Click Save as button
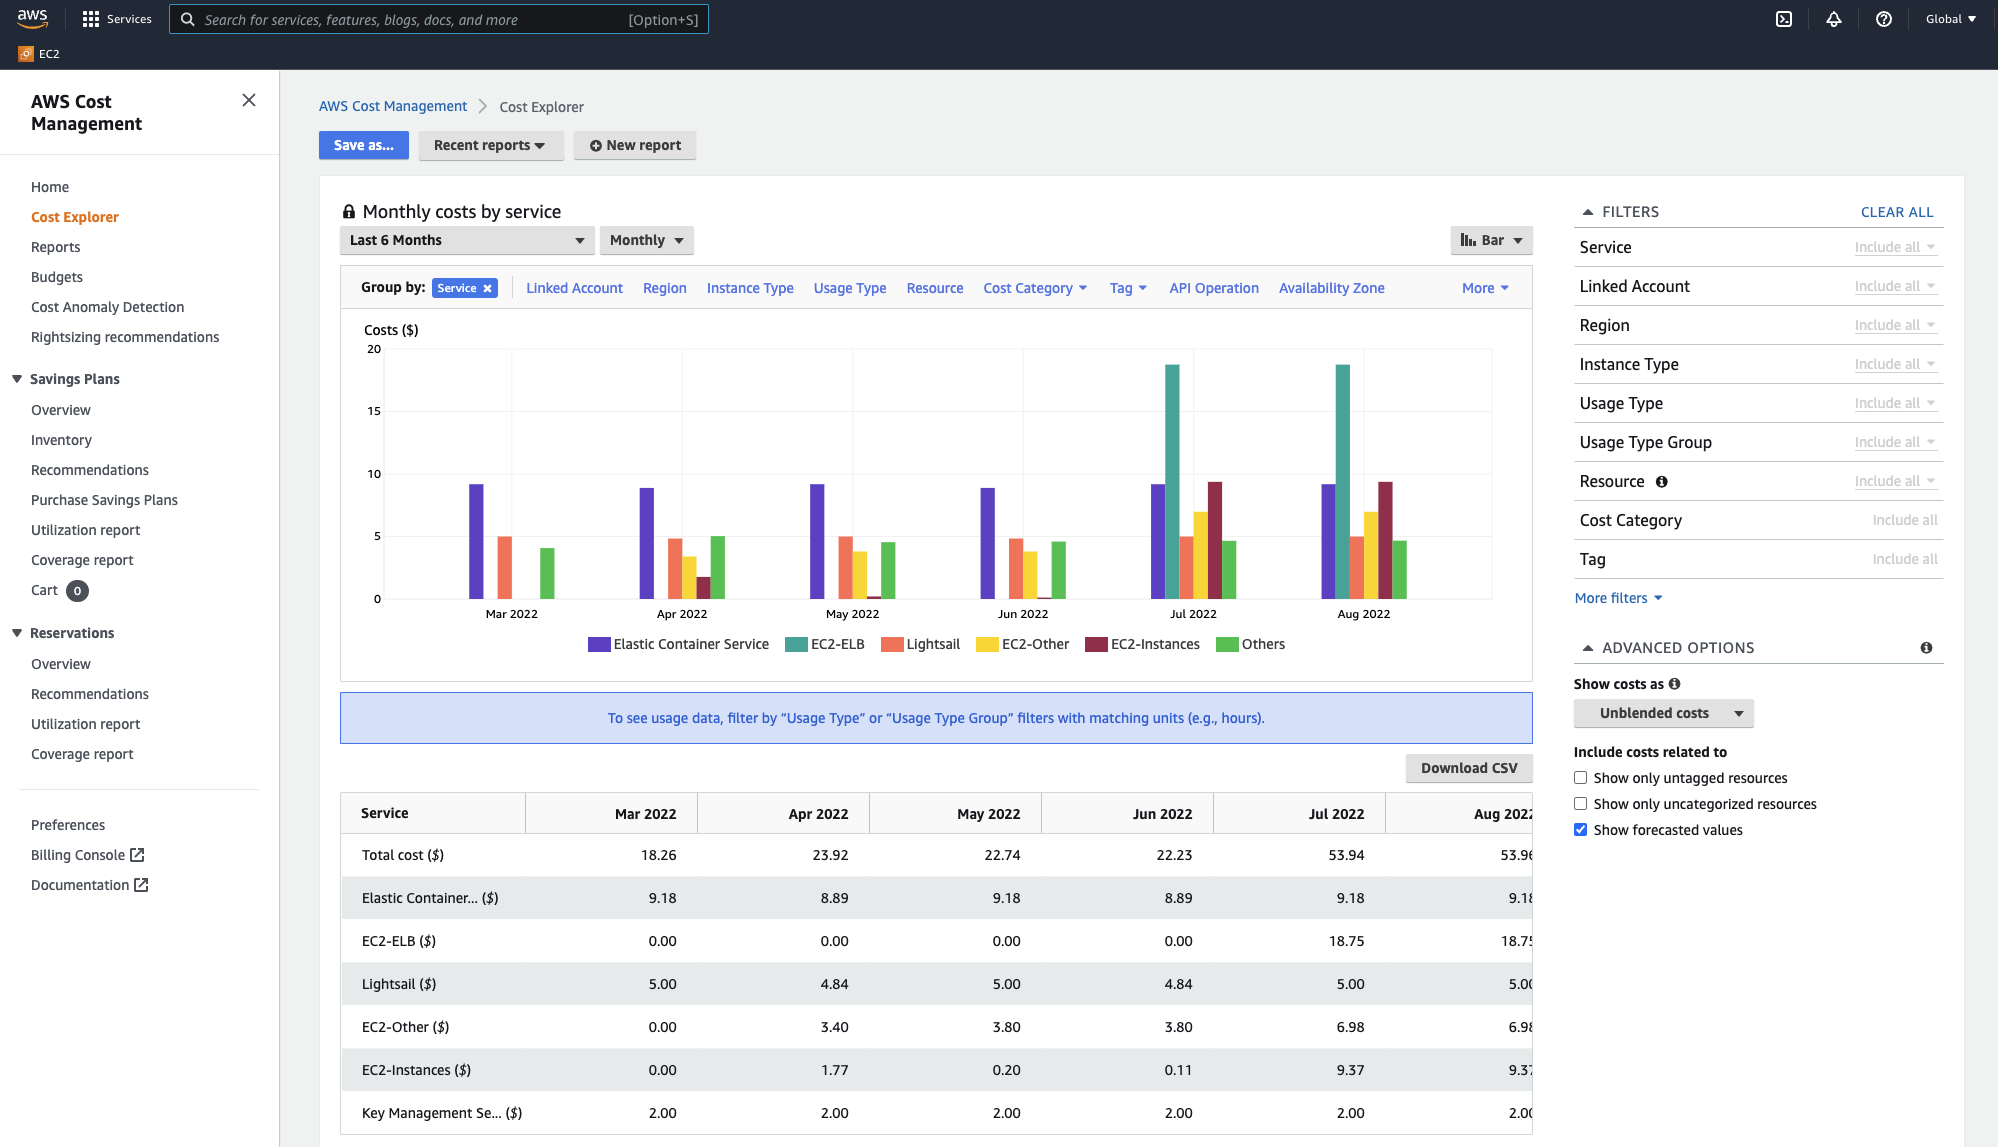Viewport: 1998px width, 1147px height. (364, 144)
